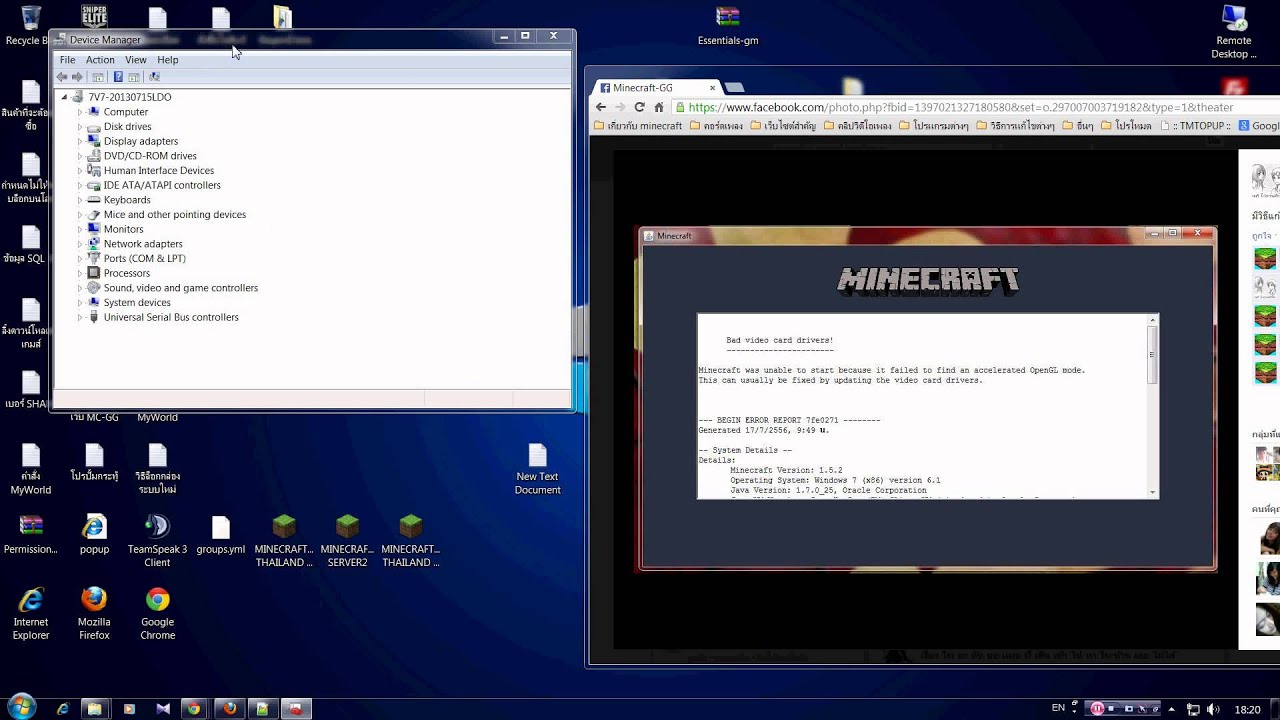The image size is (1280, 720).
Task: Click the Chrome taskbar button
Action: coord(194,709)
